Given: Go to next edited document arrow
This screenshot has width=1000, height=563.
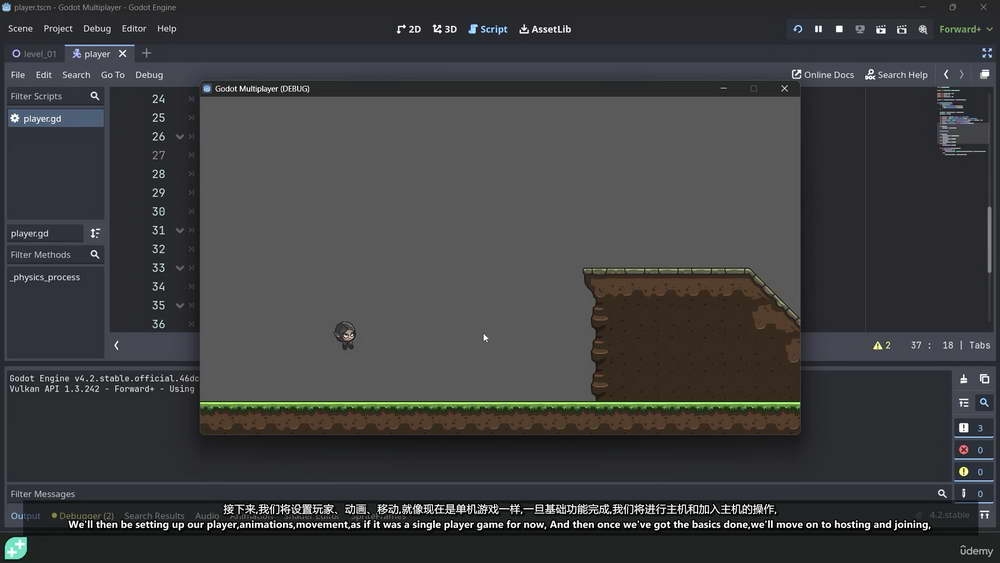Looking at the screenshot, I should pyautogui.click(x=962, y=75).
